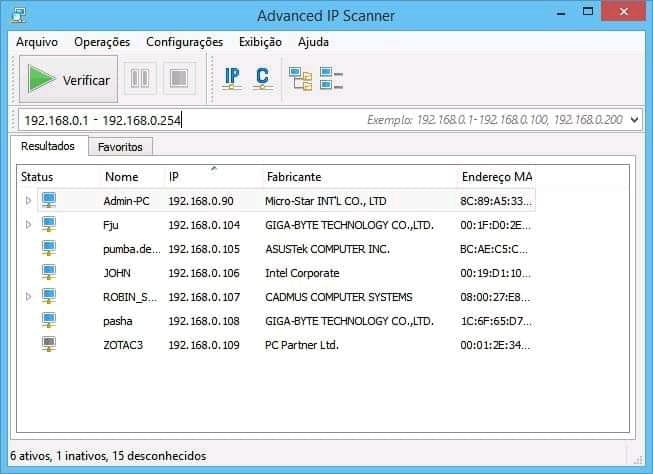Viewport: 653px width, 474px height.
Task: Select the JOHN name cell
Action: click(117, 273)
